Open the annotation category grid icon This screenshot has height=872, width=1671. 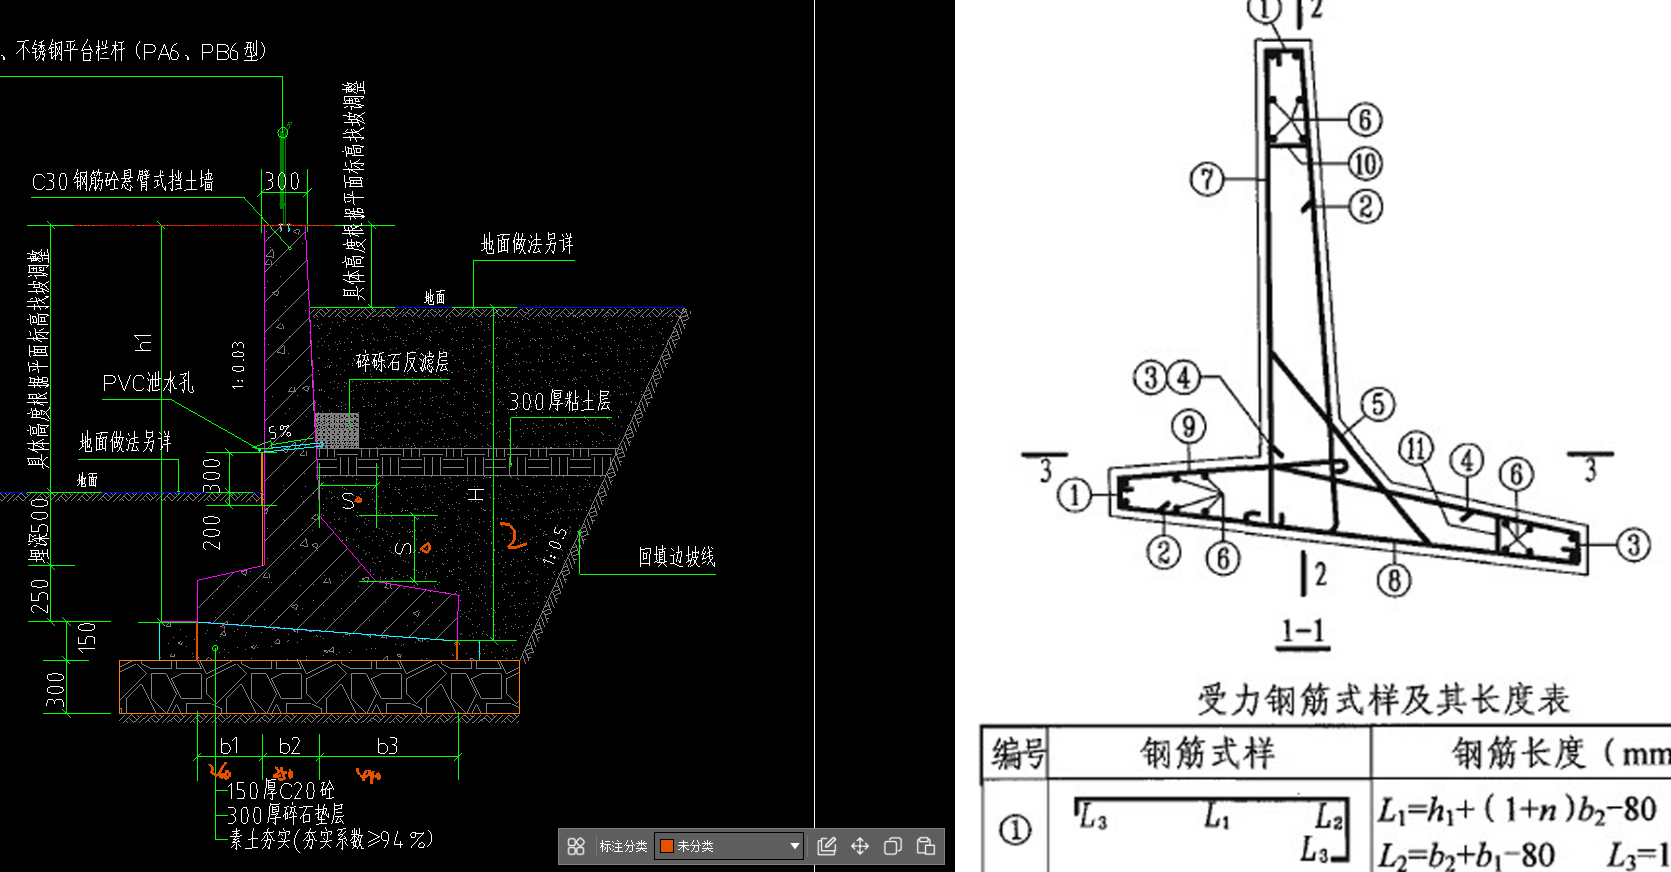(x=576, y=846)
